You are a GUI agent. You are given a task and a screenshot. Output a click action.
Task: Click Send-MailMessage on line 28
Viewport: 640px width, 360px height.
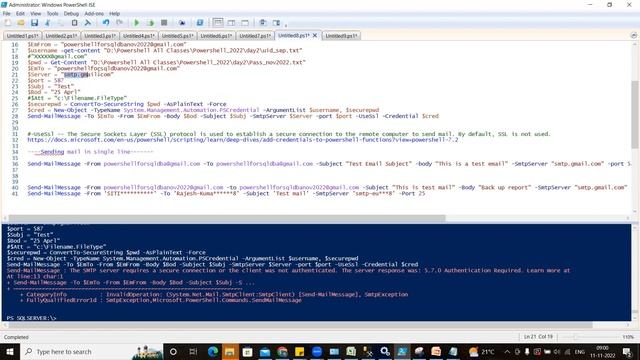54,116
